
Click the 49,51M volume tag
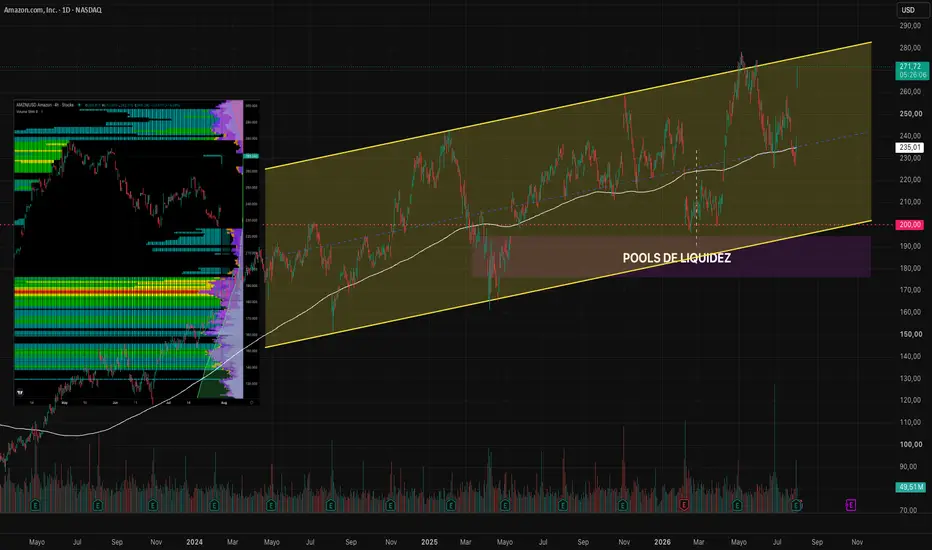pos(911,487)
